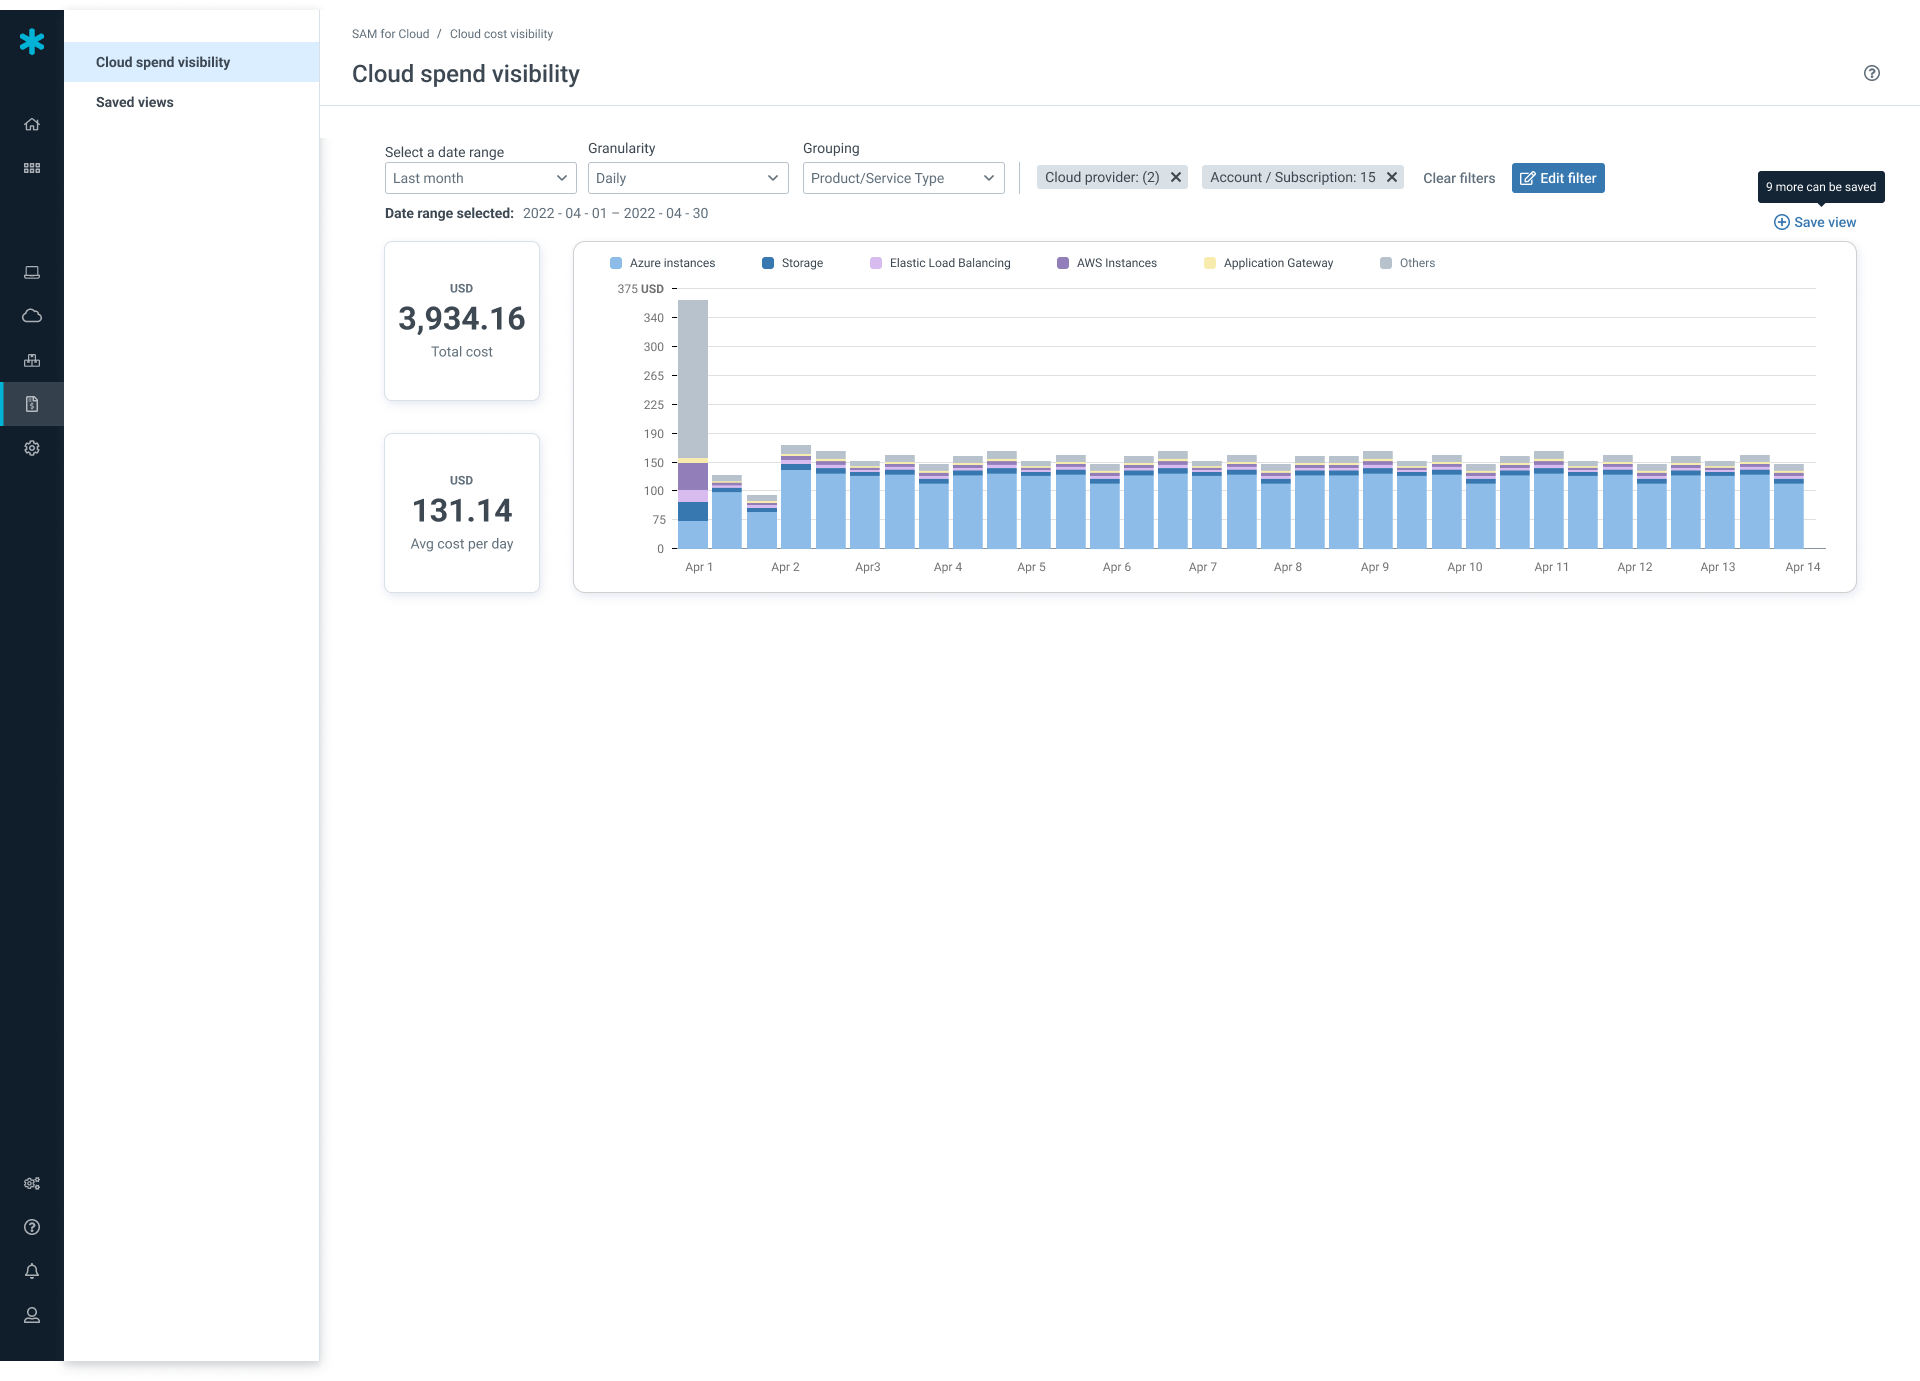1920x1381 pixels.
Task: Click the Save view plus icon
Action: coord(1782,222)
